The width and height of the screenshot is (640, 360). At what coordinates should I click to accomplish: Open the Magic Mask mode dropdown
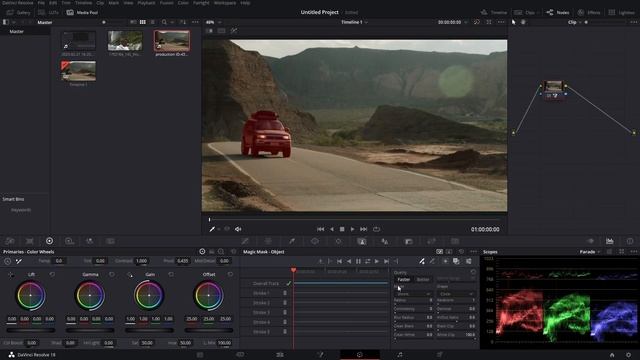(x=413, y=294)
